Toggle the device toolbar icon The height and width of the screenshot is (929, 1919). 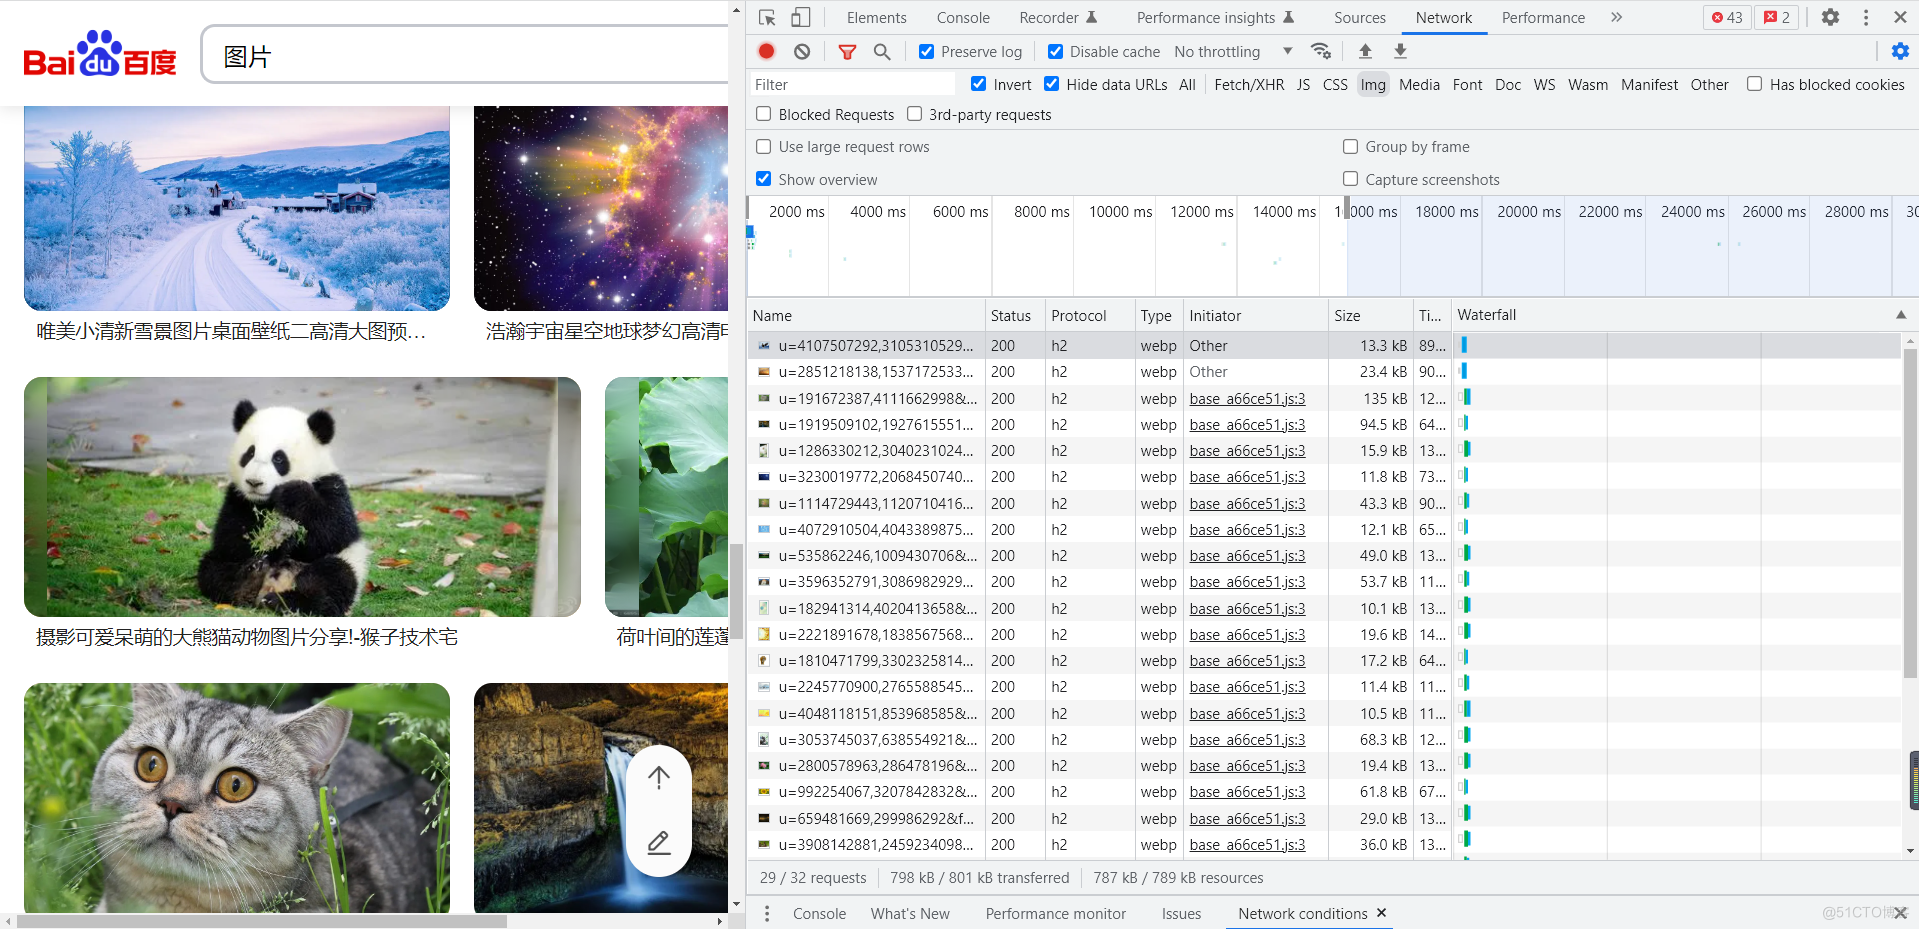pyautogui.click(x=800, y=17)
